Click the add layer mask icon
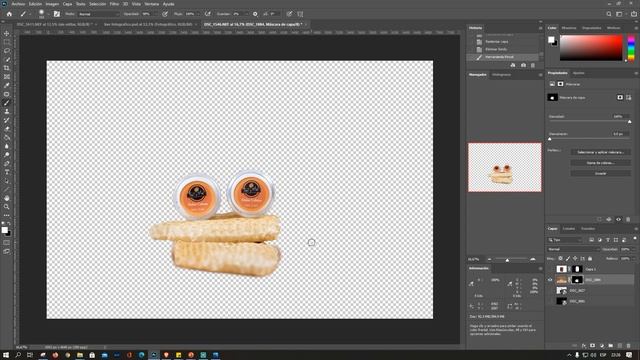This screenshot has height=360, width=640. pos(593,346)
